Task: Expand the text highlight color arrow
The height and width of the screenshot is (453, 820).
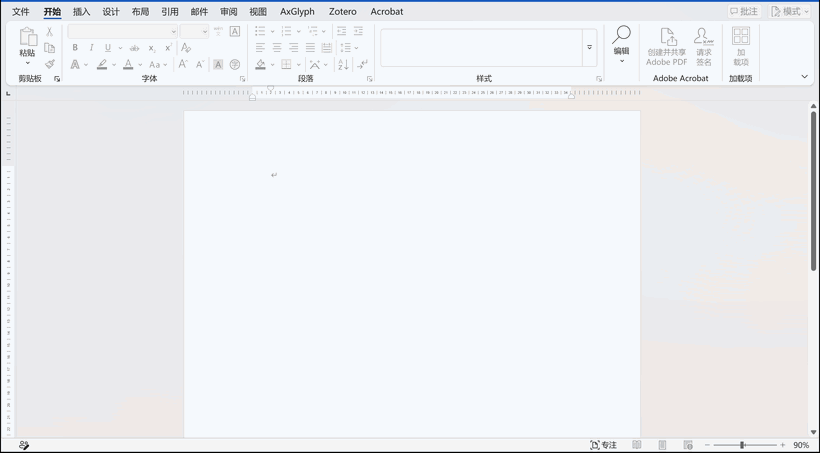Action: [114, 65]
